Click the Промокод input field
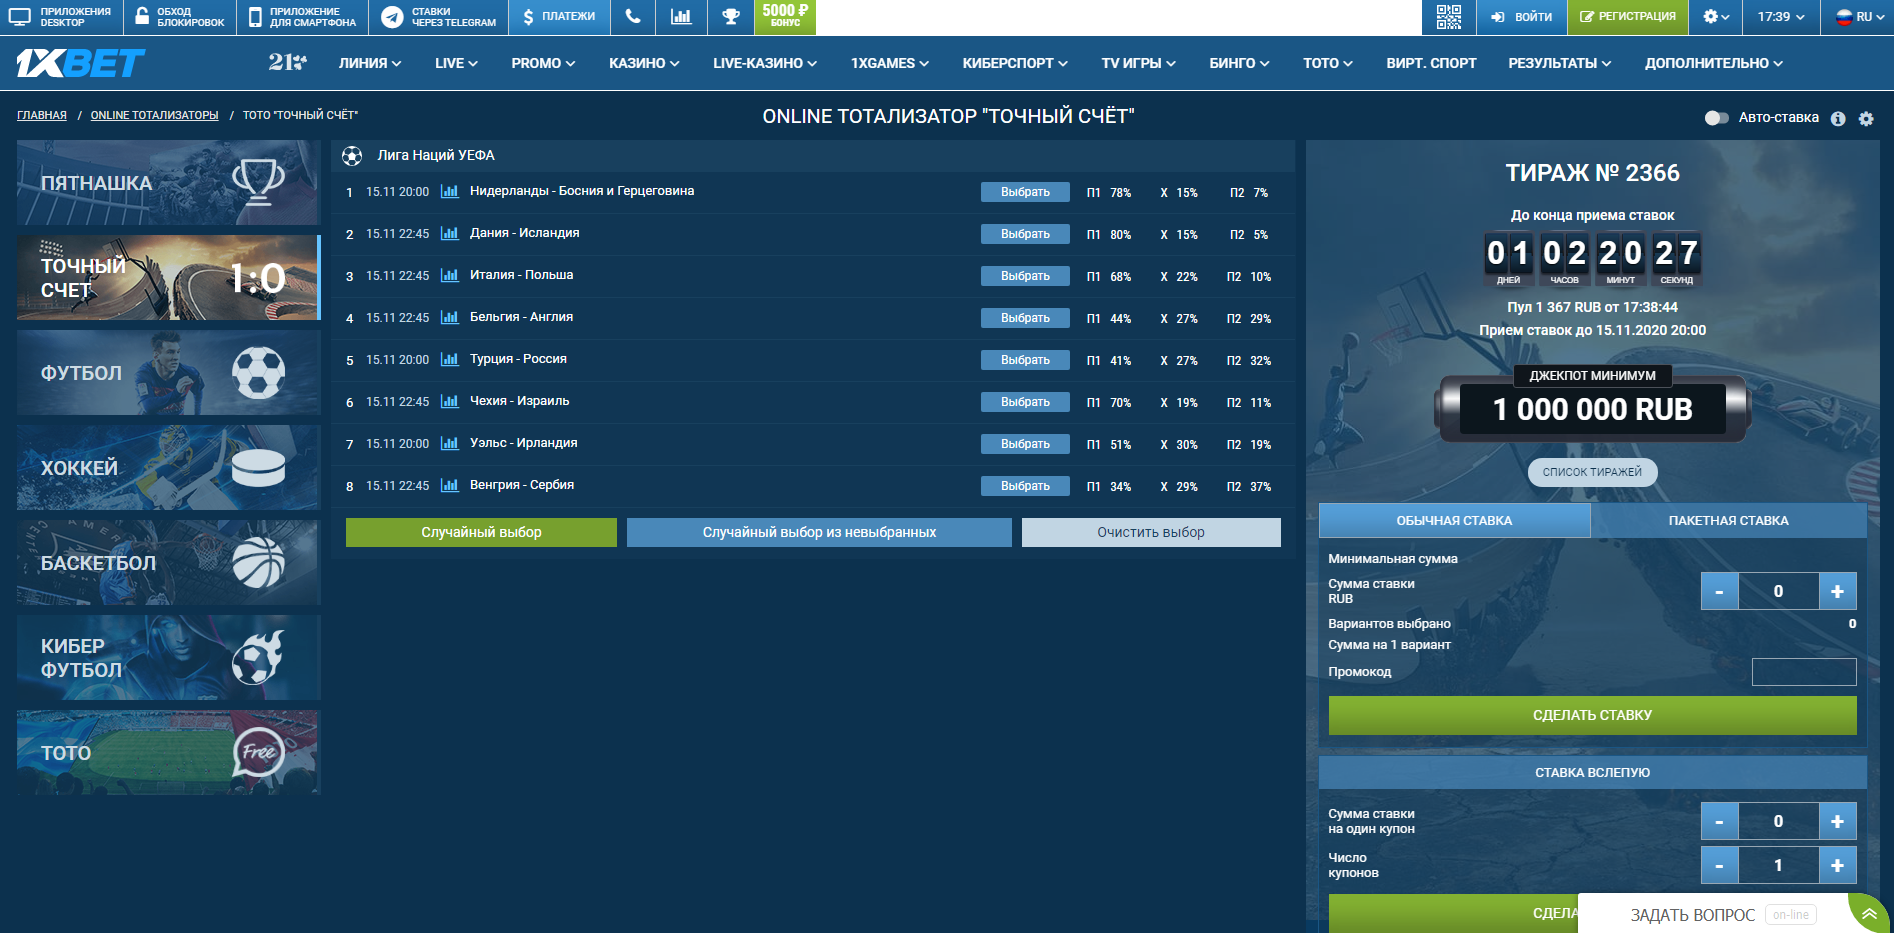The image size is (1894, 933). pyautogui.click(x=1804, y=671)
